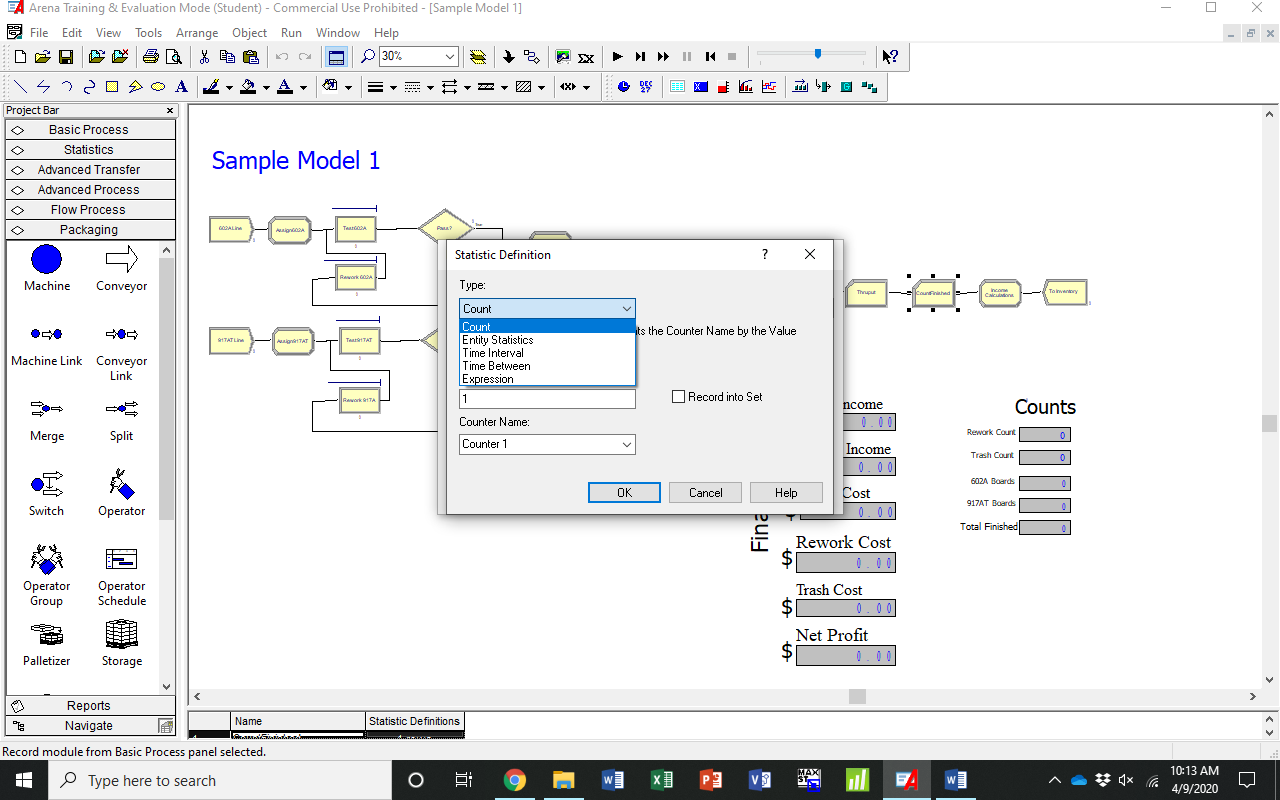
Task: Select the Ellipse drawing tool
Action: [x=158, y=87]
